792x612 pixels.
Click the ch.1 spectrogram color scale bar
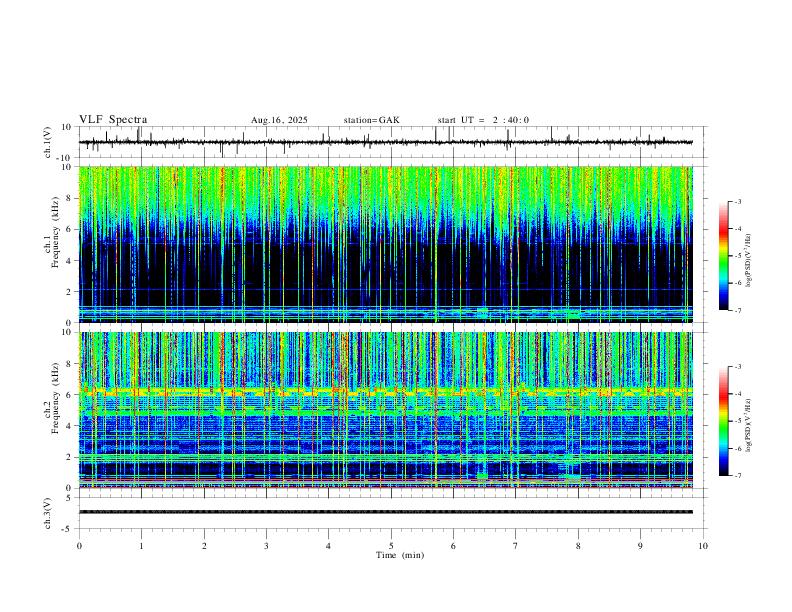723,256
